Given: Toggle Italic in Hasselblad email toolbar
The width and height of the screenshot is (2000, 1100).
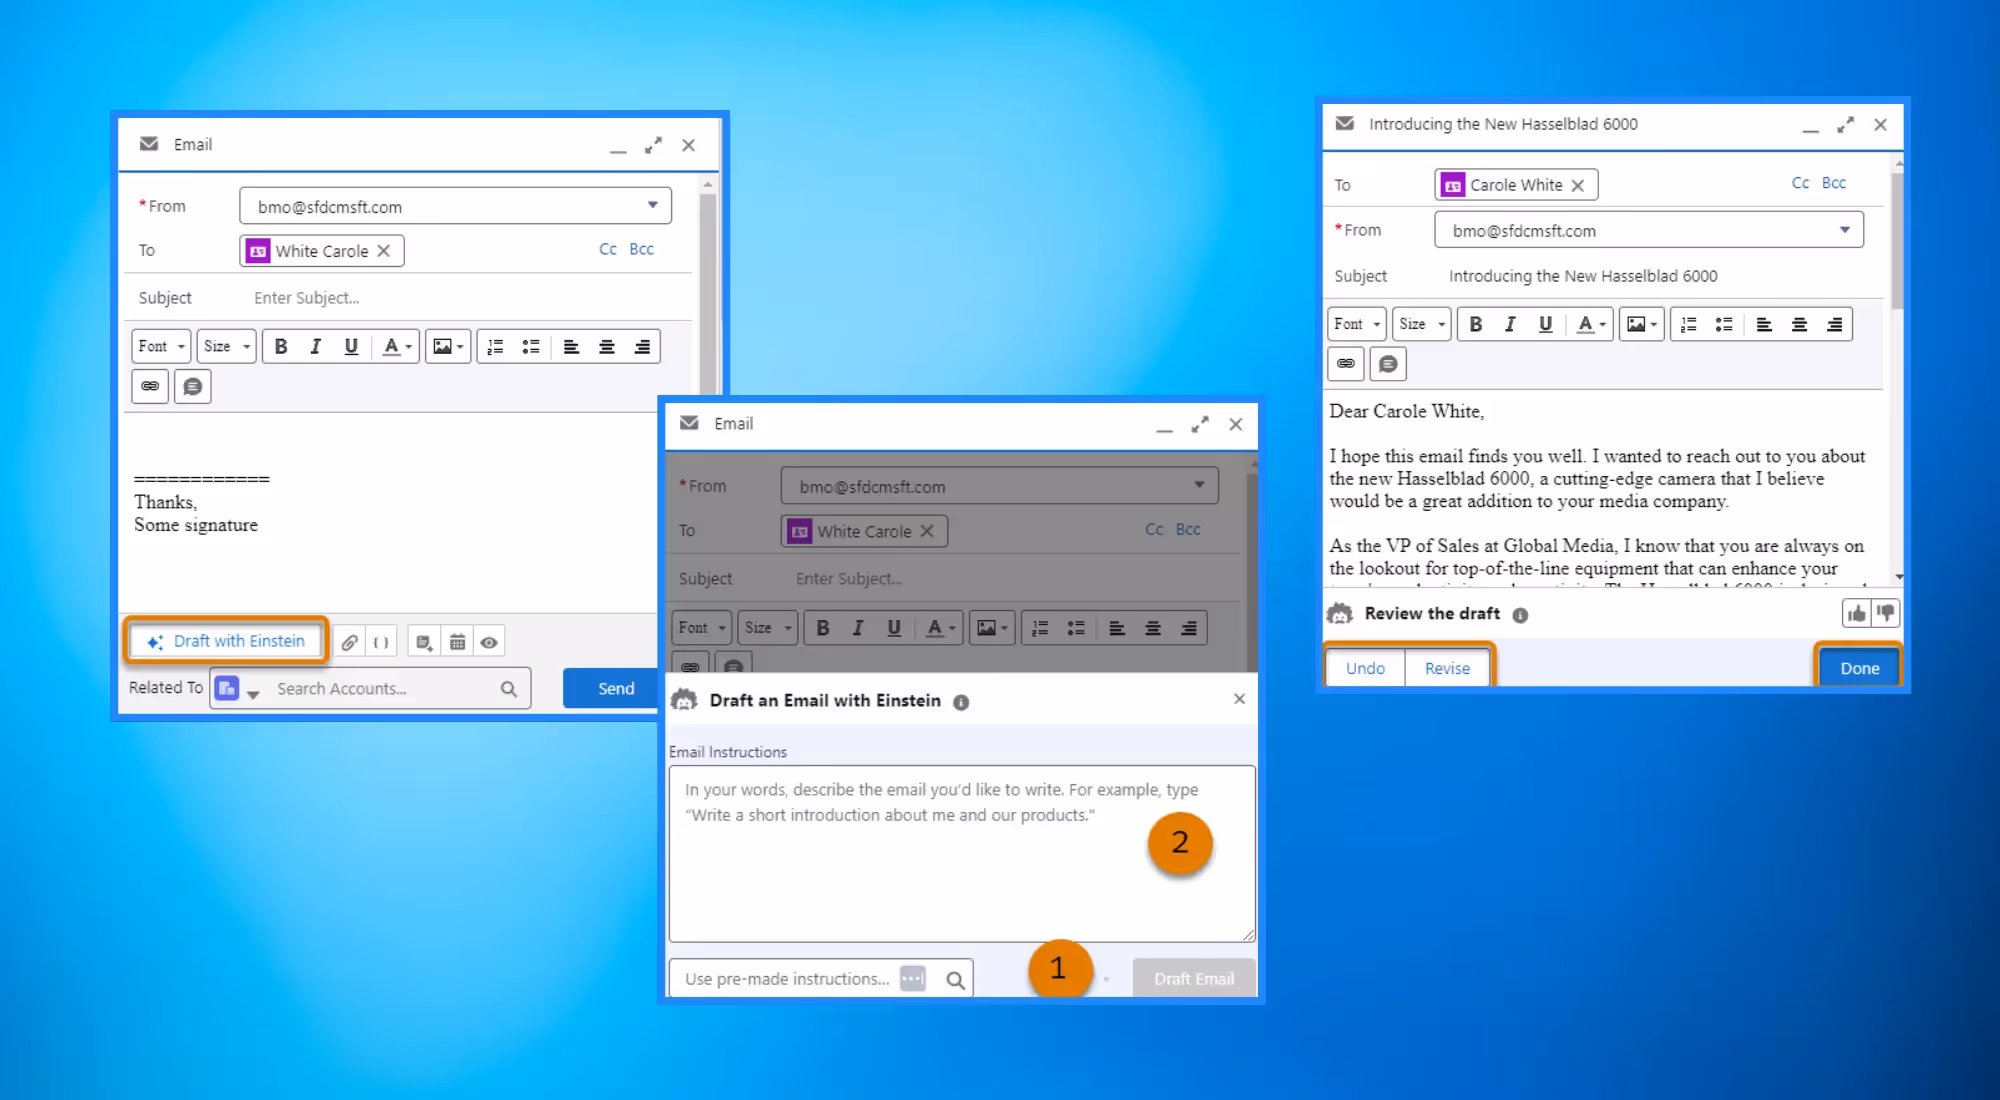Looking at the screenshot, I should pos(1510,324).
